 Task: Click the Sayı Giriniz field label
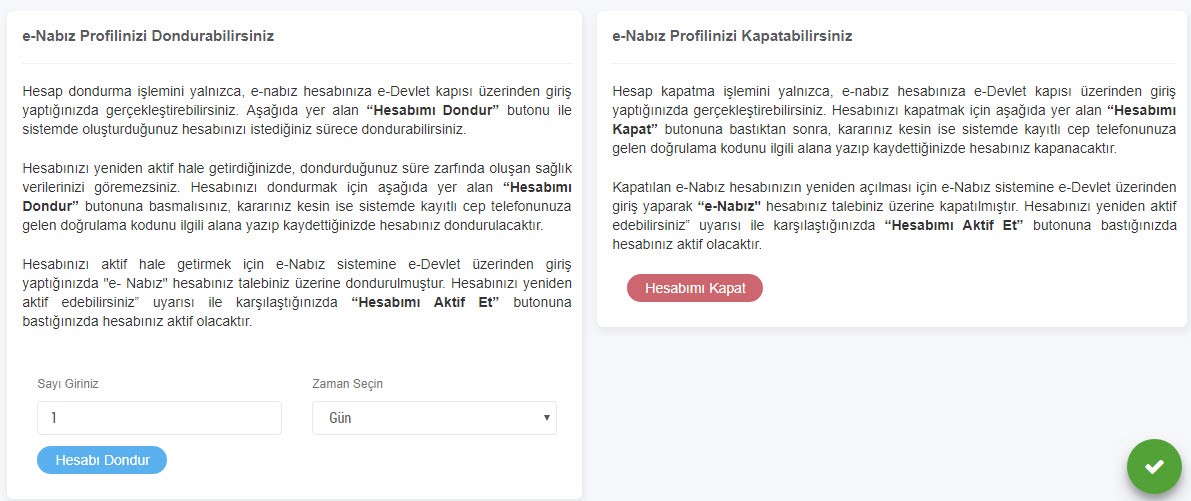coord(68,384)
